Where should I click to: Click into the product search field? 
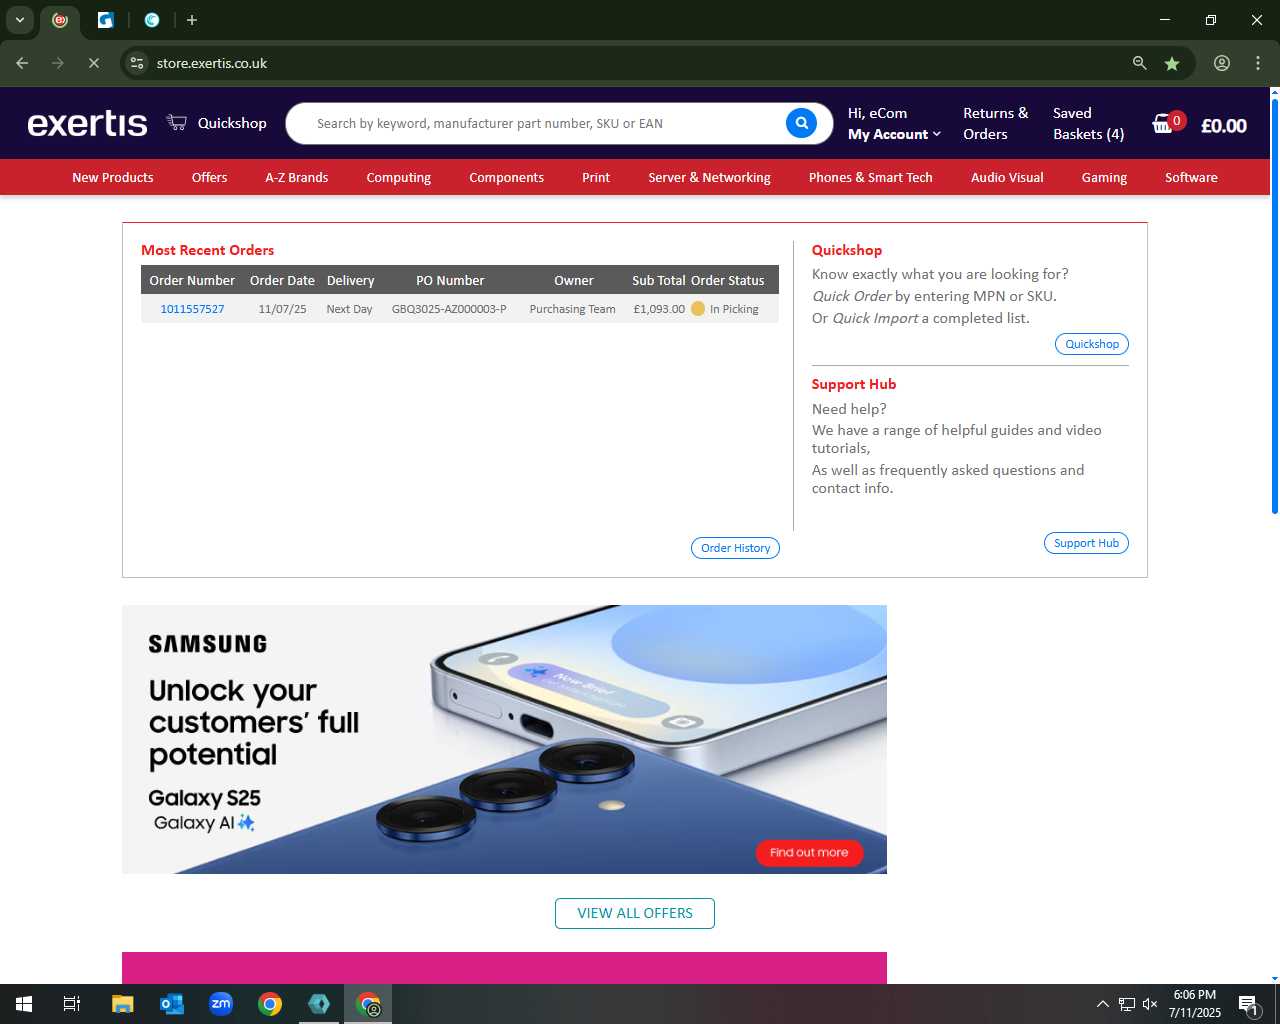coord(545,123)
